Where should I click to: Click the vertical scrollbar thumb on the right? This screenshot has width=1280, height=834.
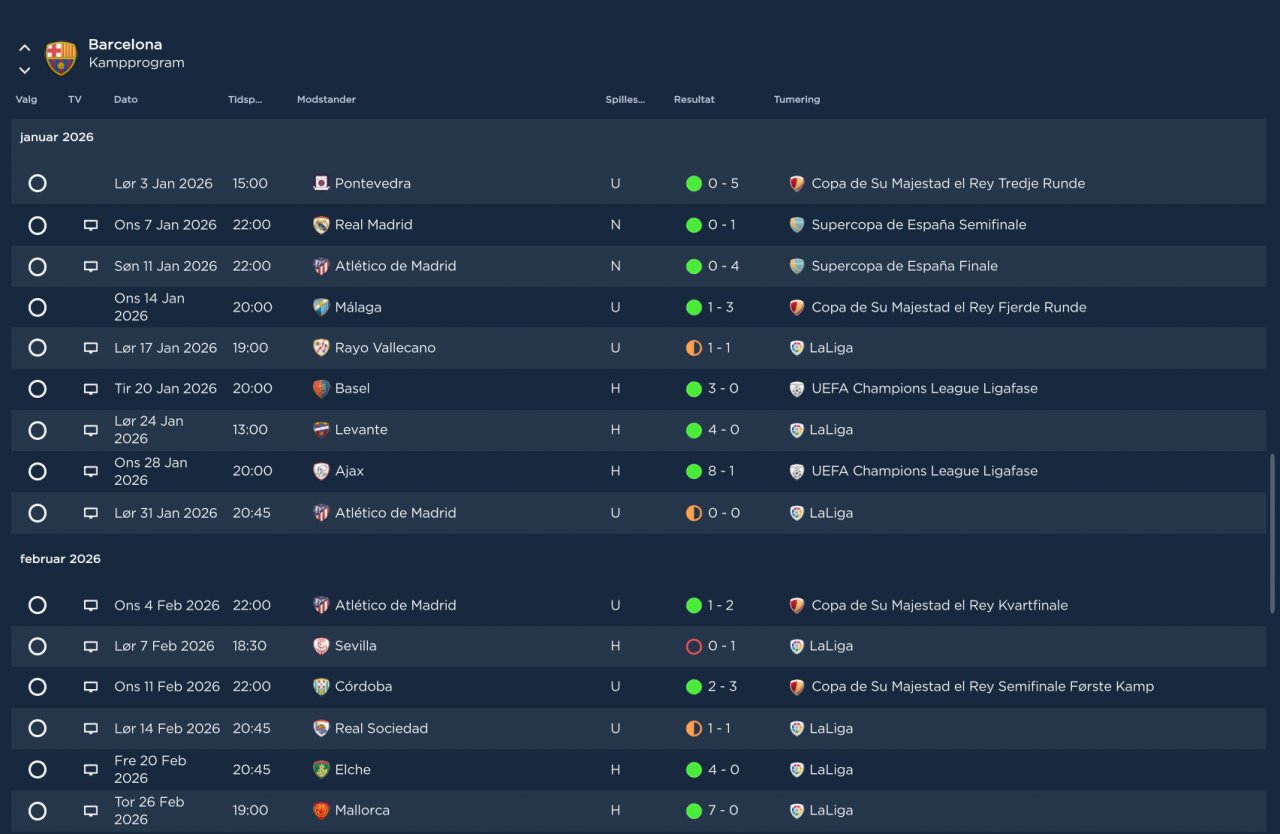click(x=1274, y=533)
